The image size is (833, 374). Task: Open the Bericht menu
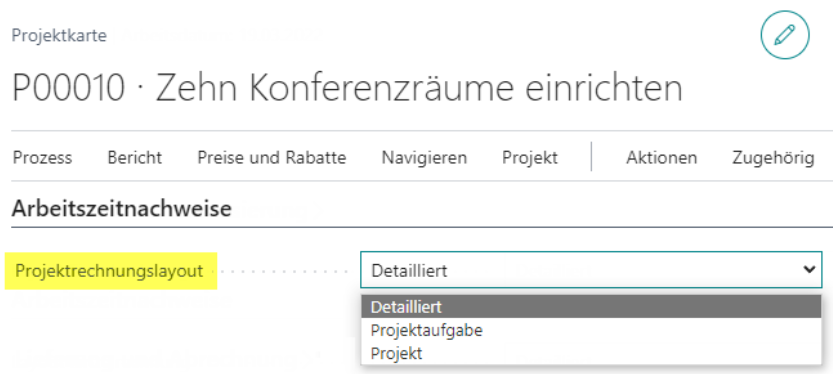135,158
